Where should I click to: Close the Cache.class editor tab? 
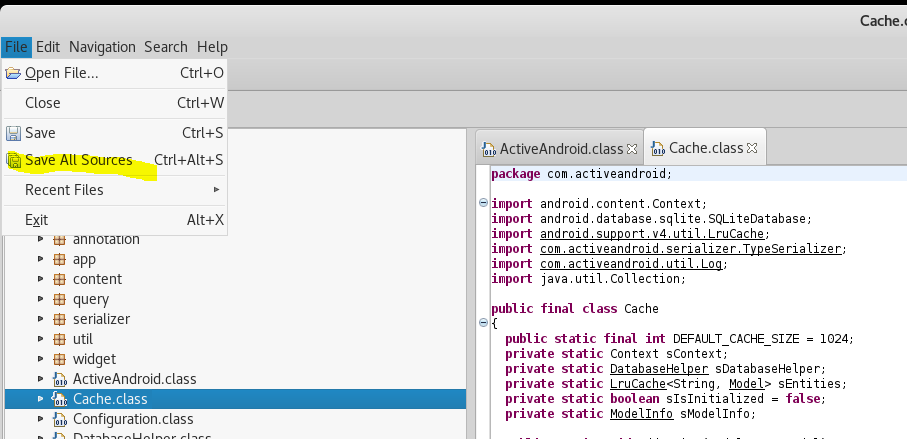point(753,148)
